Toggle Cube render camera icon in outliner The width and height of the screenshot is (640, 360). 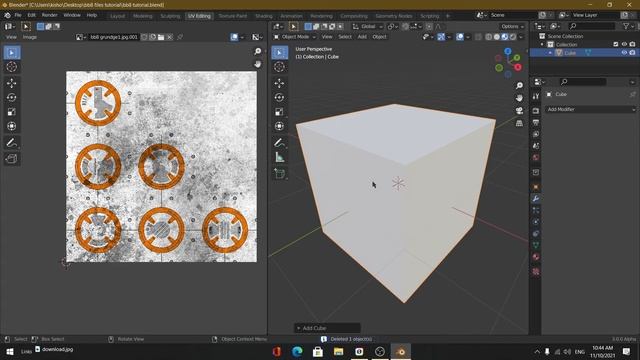point(632,53)
